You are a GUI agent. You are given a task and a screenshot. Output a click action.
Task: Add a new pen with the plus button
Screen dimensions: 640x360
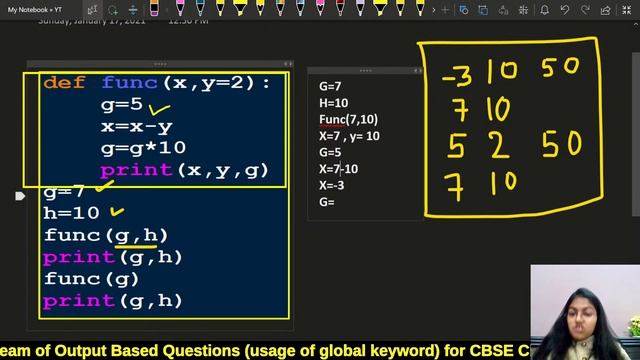(x=445, y=10)
